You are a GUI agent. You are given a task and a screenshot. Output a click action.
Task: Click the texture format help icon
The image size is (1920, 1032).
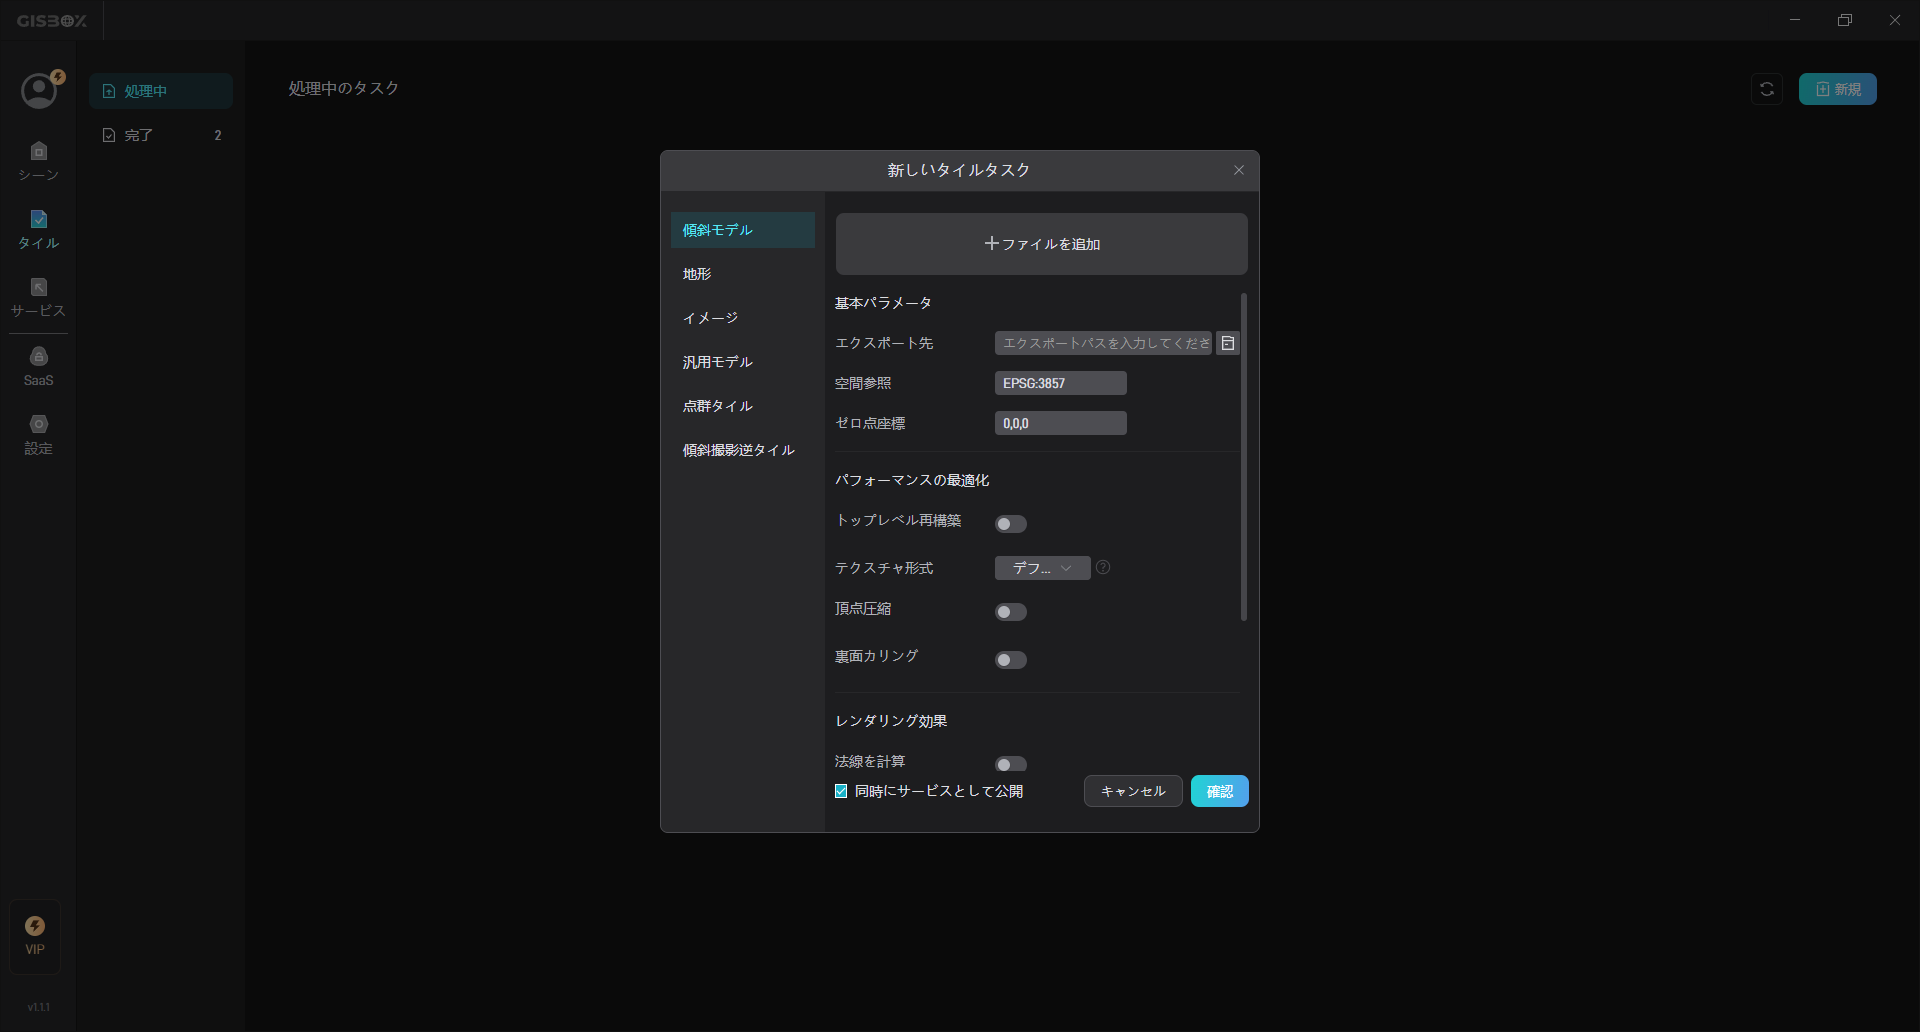[1103, 567]
